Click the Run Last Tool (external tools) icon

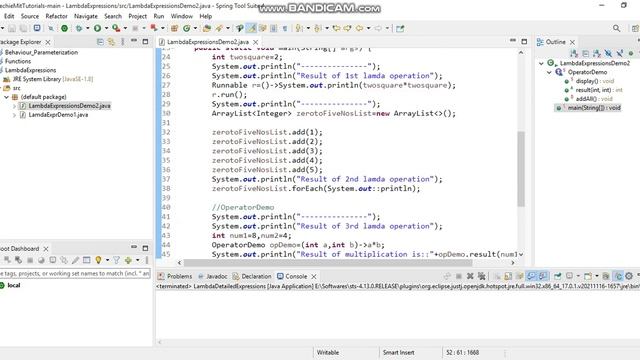tap(116, 28)
